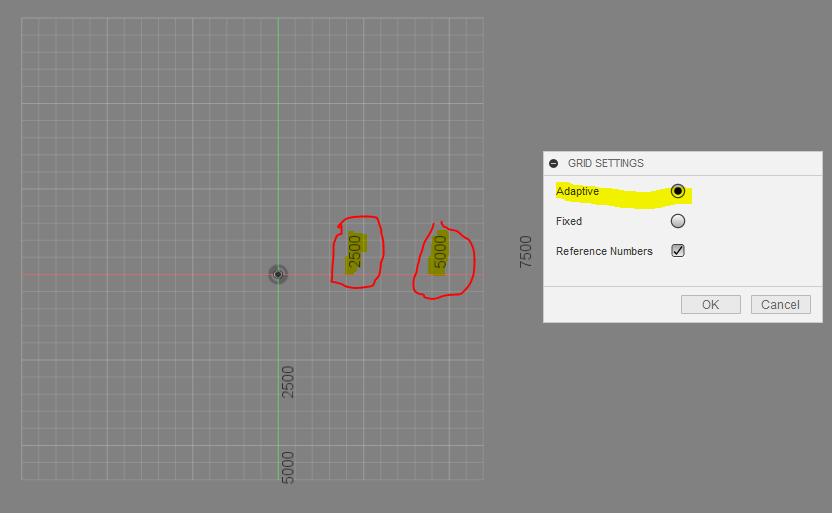
Task: Cancel the Grid Settings dialog
Action: pos(781,305)
